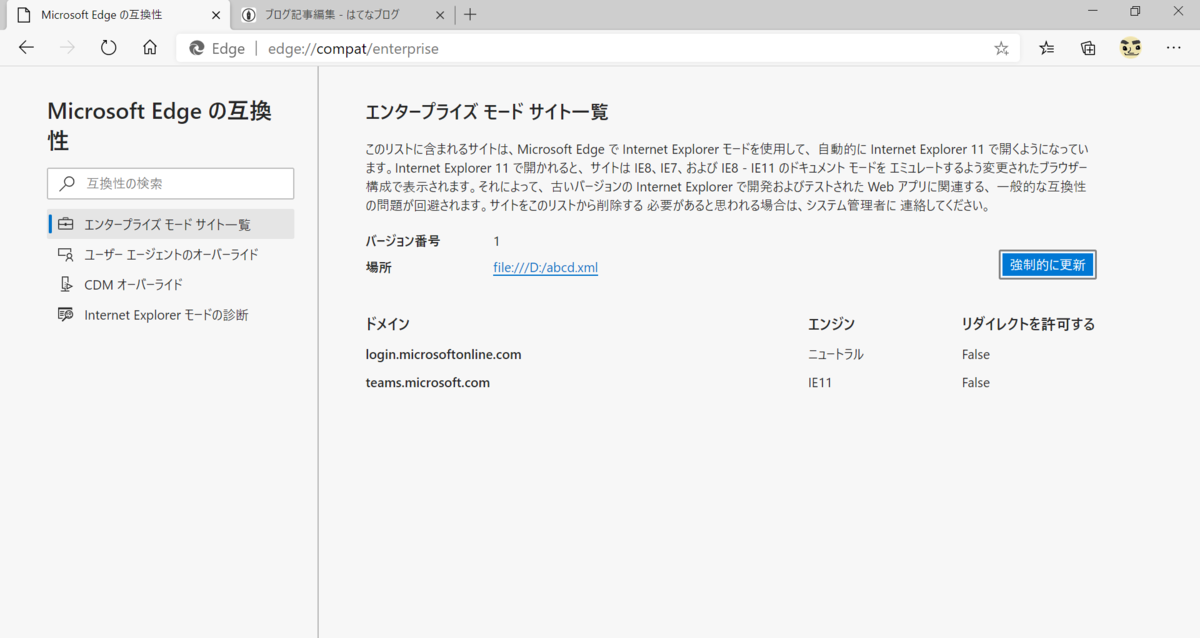Click the 強制的に更新 button
Viewport: 1200px width, 638px height.
point(1048,265)
